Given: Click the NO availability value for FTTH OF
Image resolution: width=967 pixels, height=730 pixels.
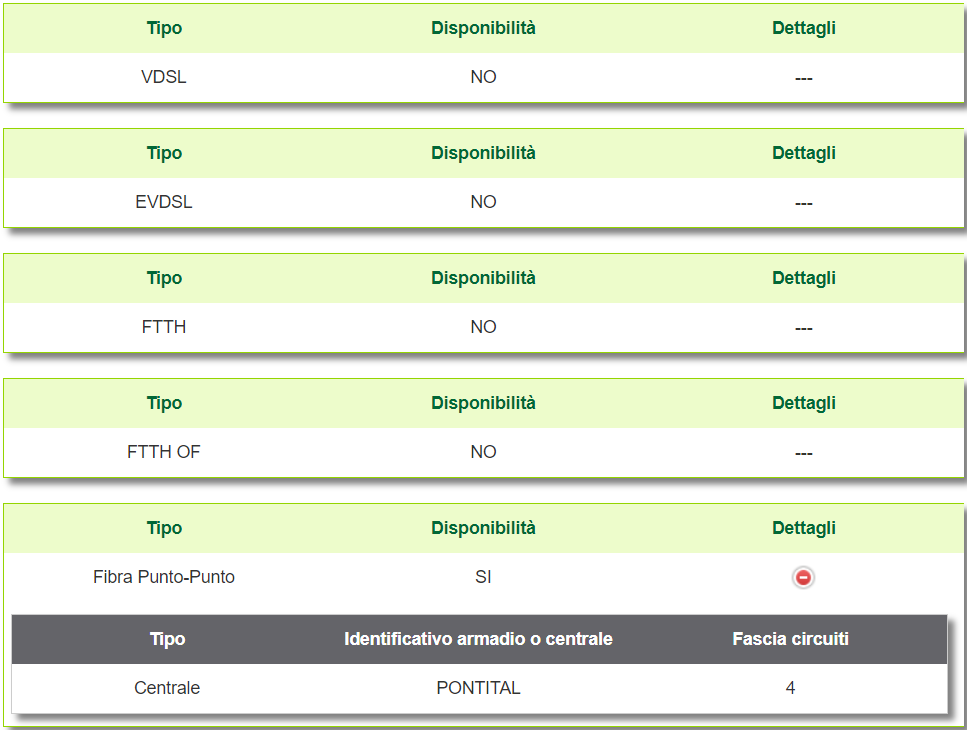Looking at the screenshot, I should point(483,452).
